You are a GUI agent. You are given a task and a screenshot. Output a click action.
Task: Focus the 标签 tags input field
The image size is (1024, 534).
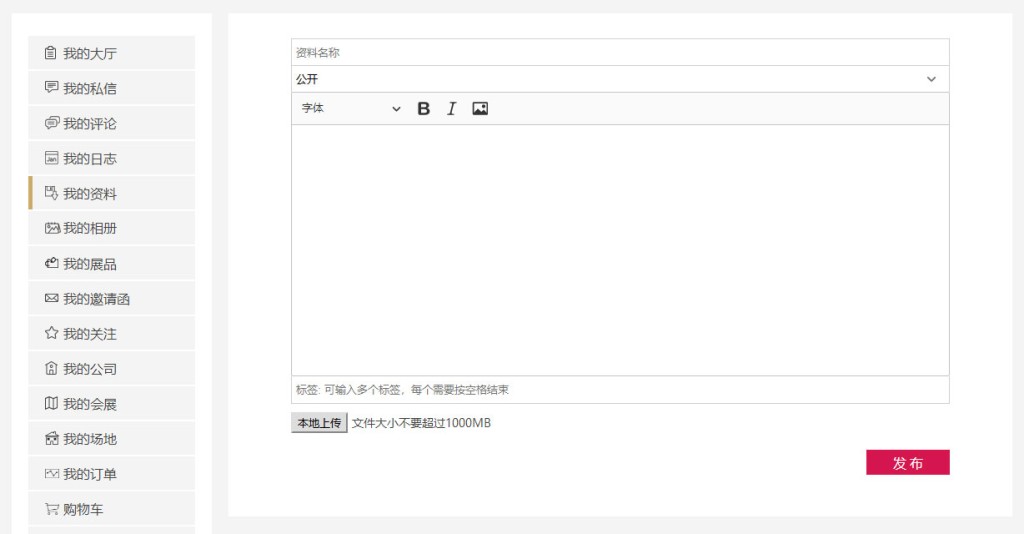[x=620, y=390]
